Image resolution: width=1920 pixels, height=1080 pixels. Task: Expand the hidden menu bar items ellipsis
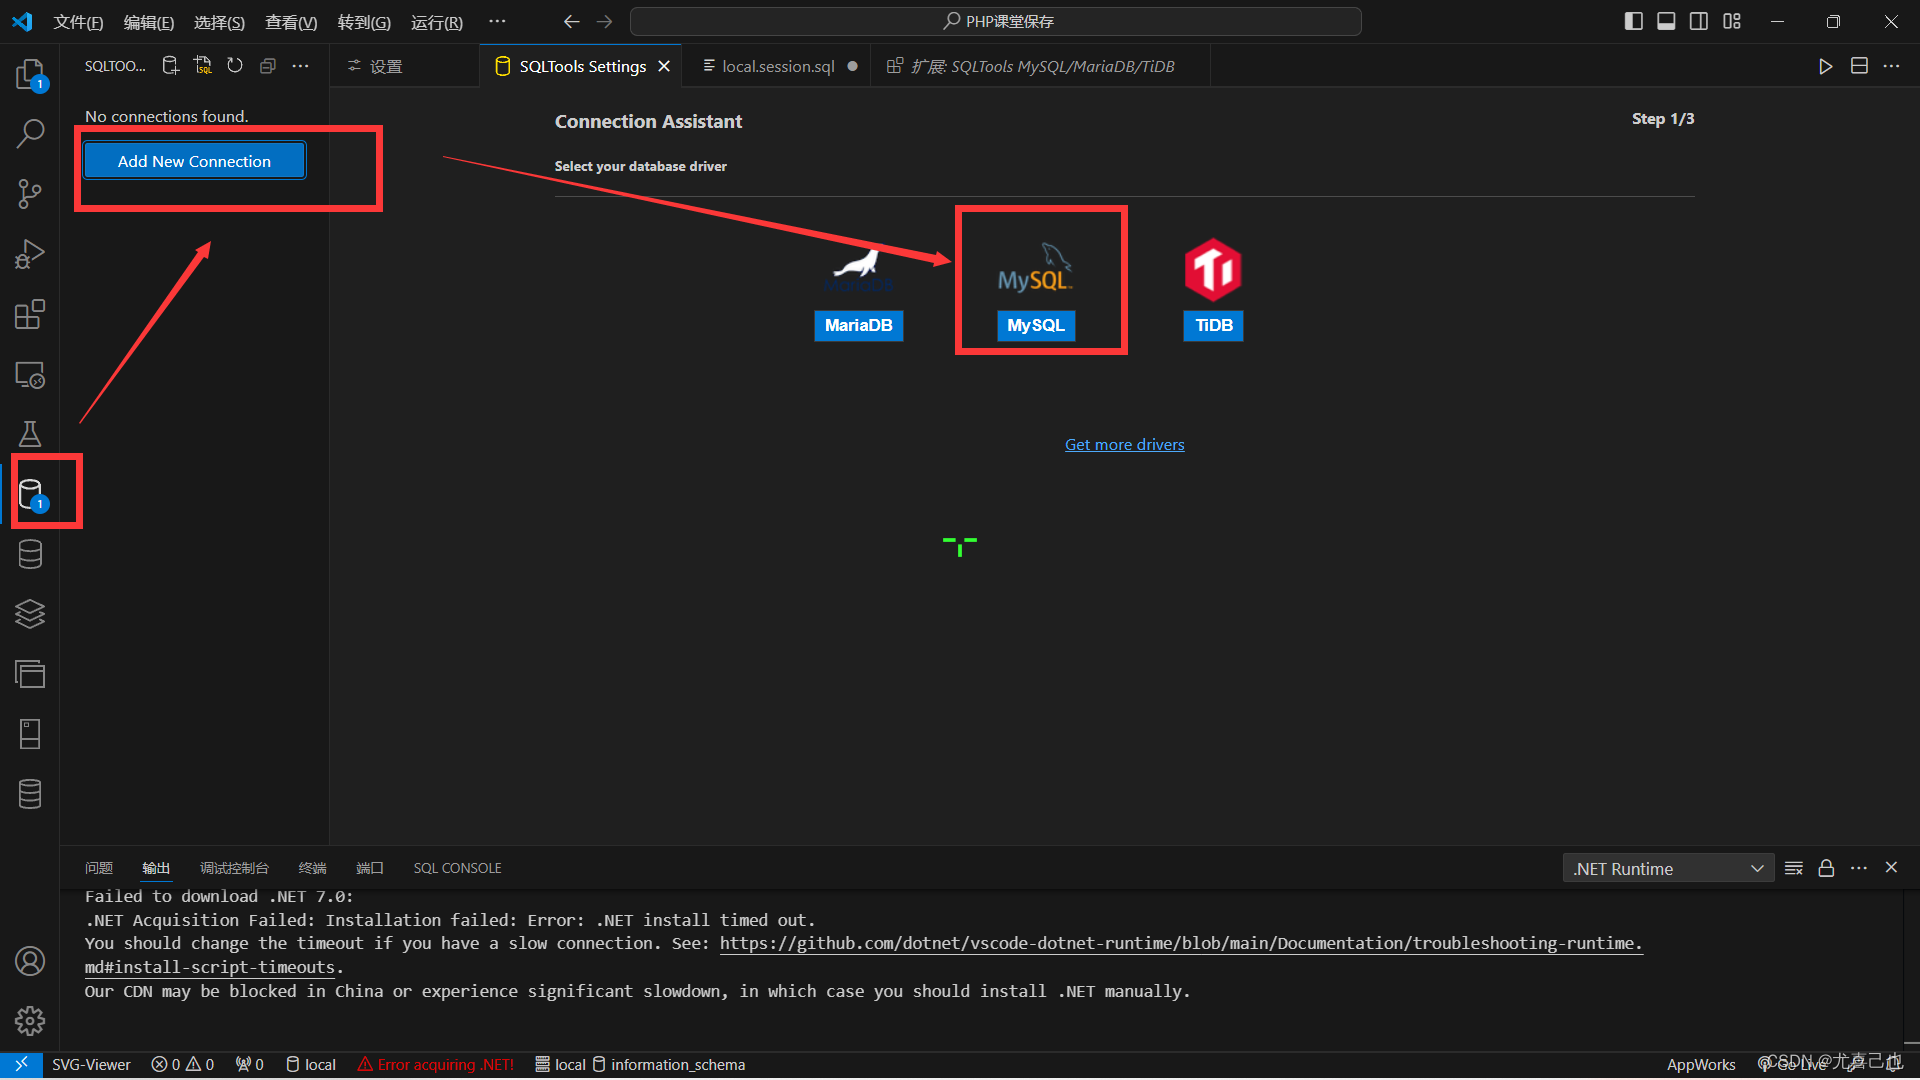click(x=497, y=21)
